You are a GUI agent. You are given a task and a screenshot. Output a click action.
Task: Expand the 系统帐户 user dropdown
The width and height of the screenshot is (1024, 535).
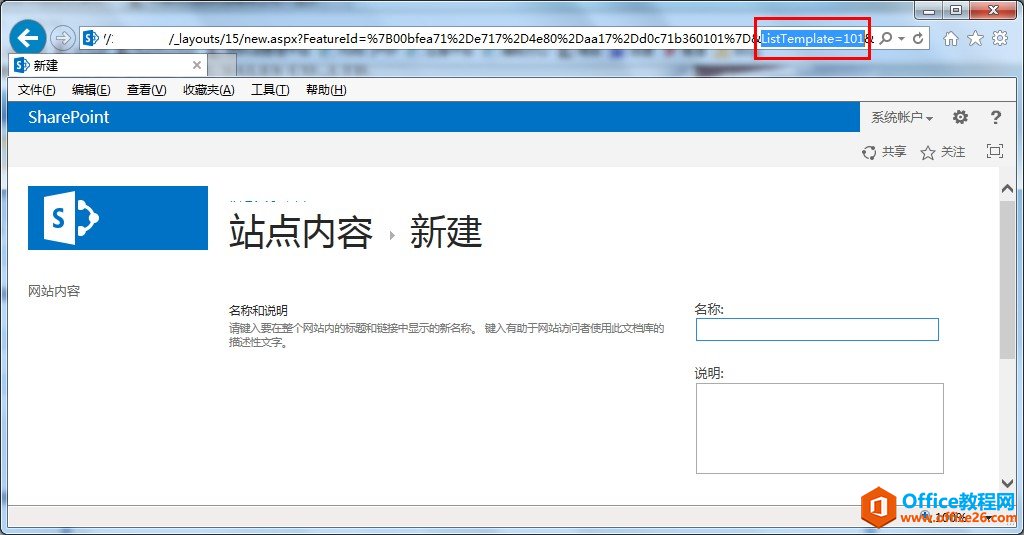point(902,117)
